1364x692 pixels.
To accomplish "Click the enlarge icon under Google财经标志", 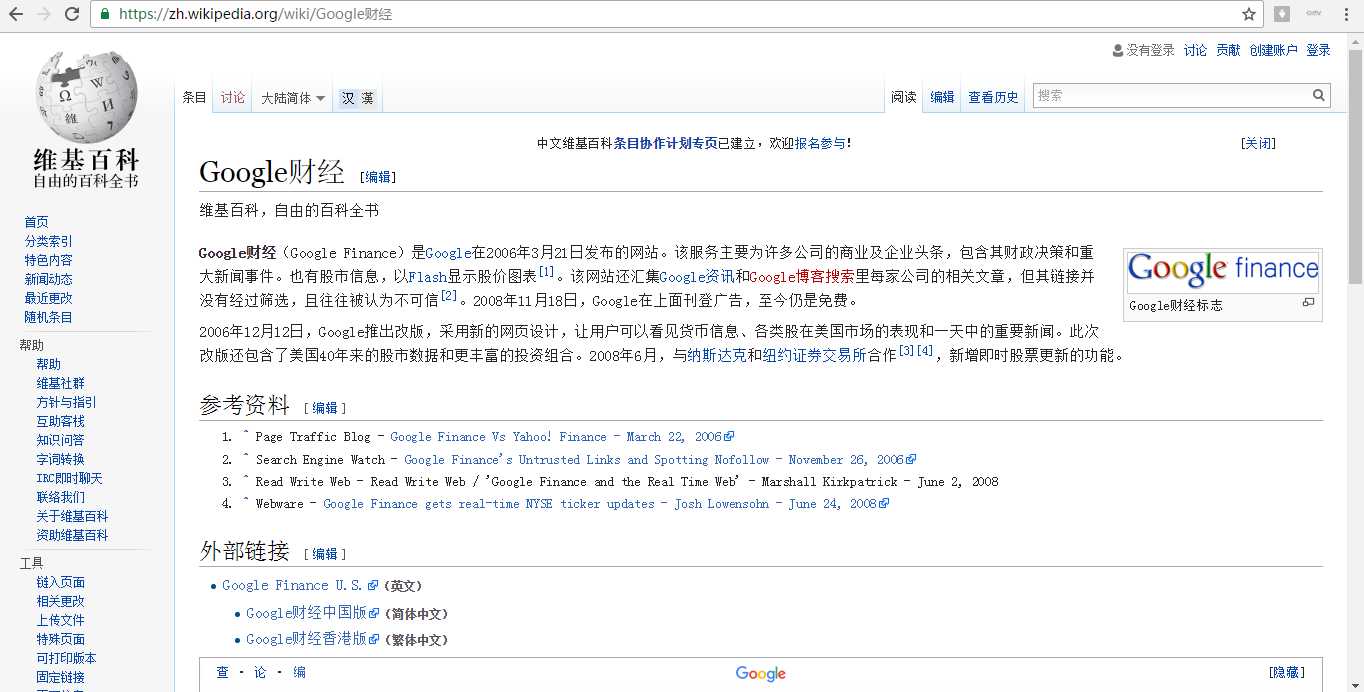I will (1308, 302).
